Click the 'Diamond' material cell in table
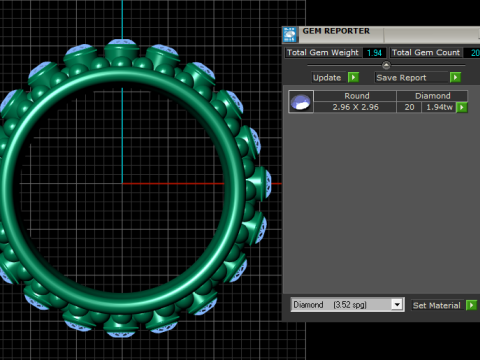Screen dimensions: 480x360 [x=432, y=96]
